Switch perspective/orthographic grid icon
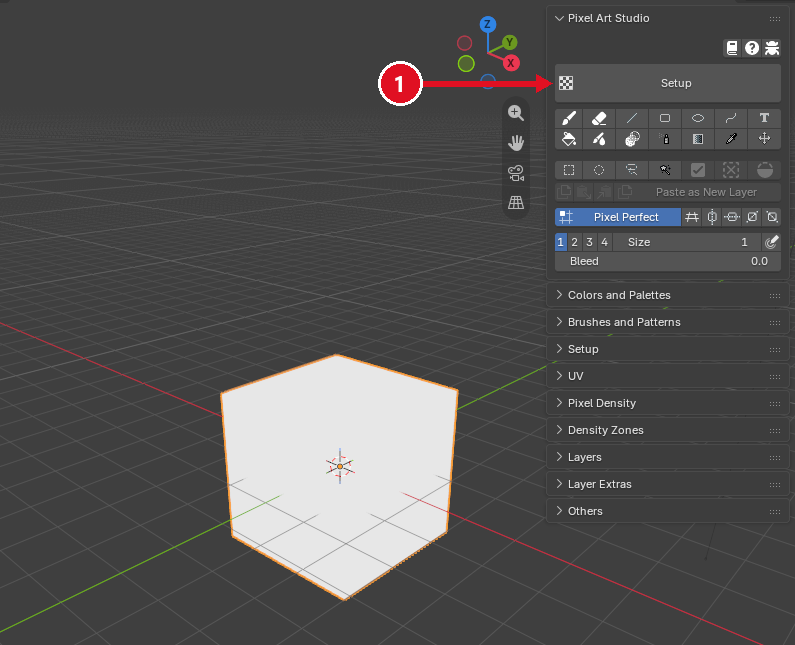This screenshot has height=645, width=795. (516, 202)
